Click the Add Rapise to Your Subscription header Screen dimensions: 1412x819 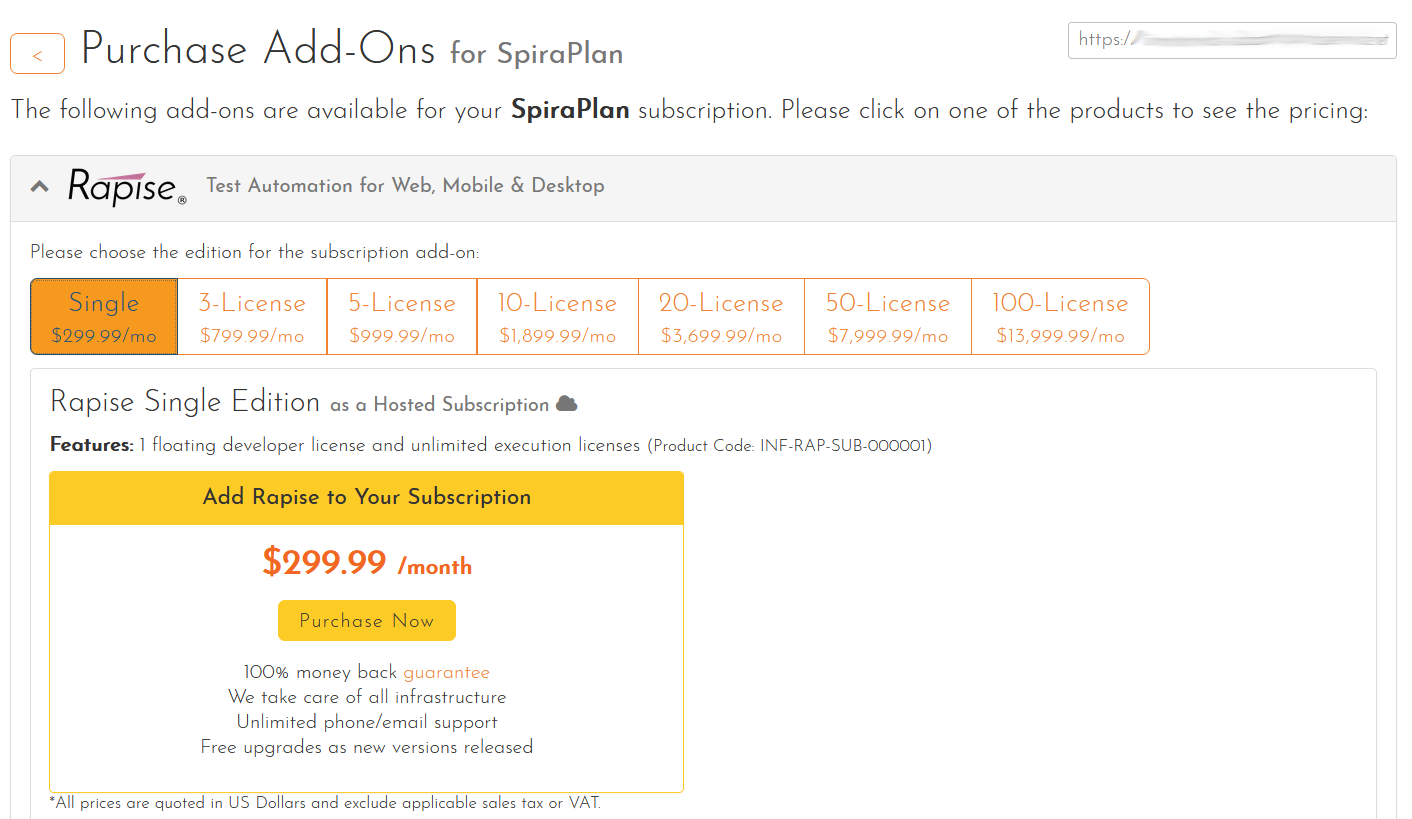click(366, 498)
